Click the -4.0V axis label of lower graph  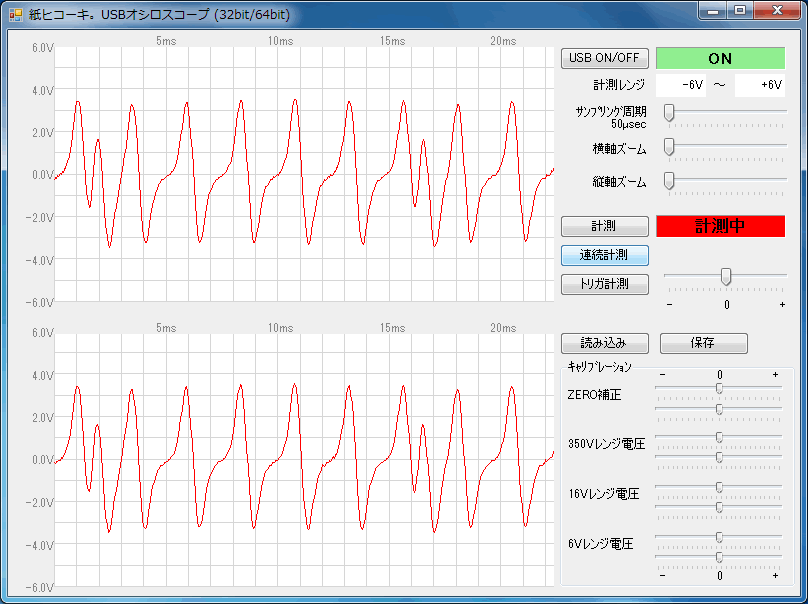point(39,545)
